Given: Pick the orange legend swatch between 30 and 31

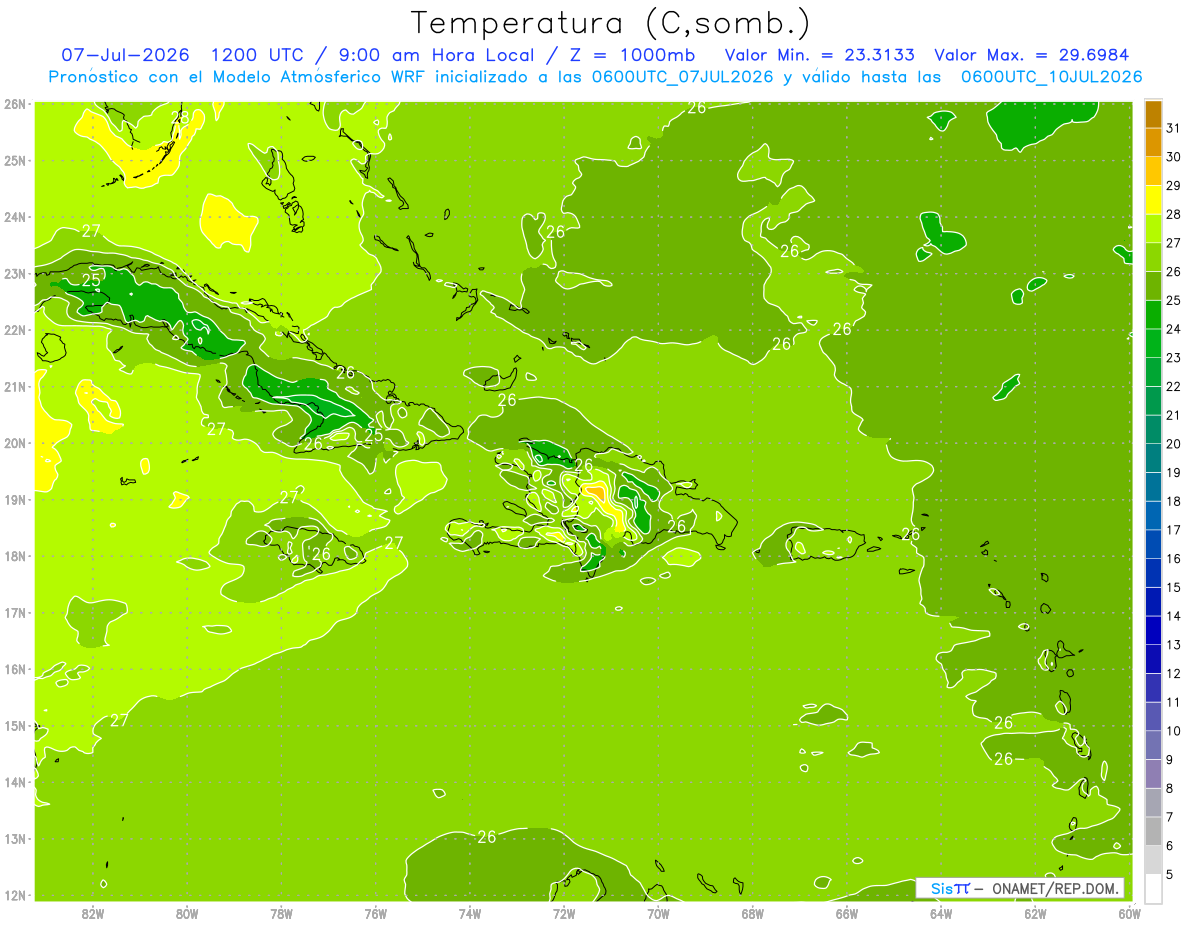Looking at the screenshot, I should pyautogui.click(x=1153, y=142).
